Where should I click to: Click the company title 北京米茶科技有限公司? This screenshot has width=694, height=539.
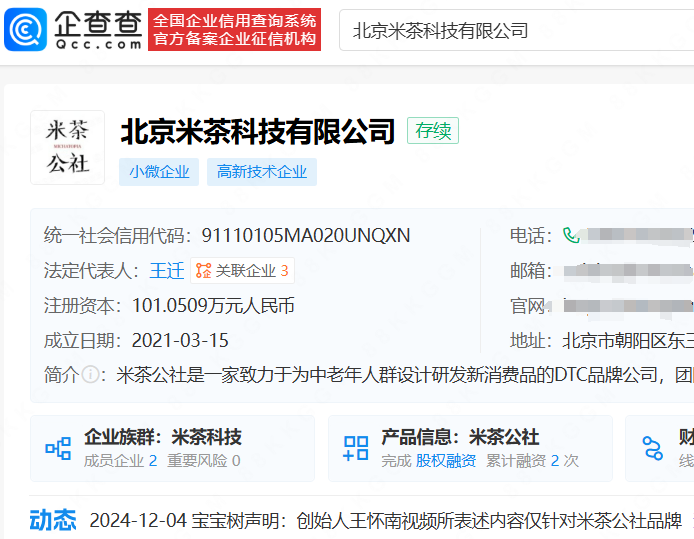click(258, 131)
